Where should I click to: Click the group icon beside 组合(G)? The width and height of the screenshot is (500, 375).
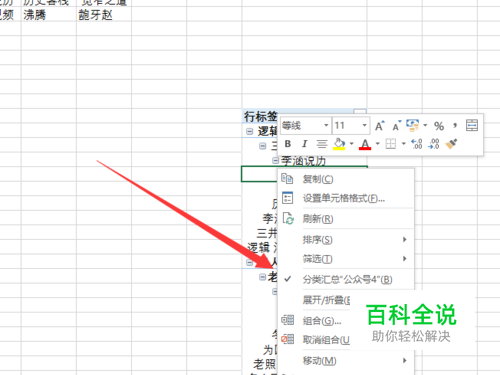[287, 320]
